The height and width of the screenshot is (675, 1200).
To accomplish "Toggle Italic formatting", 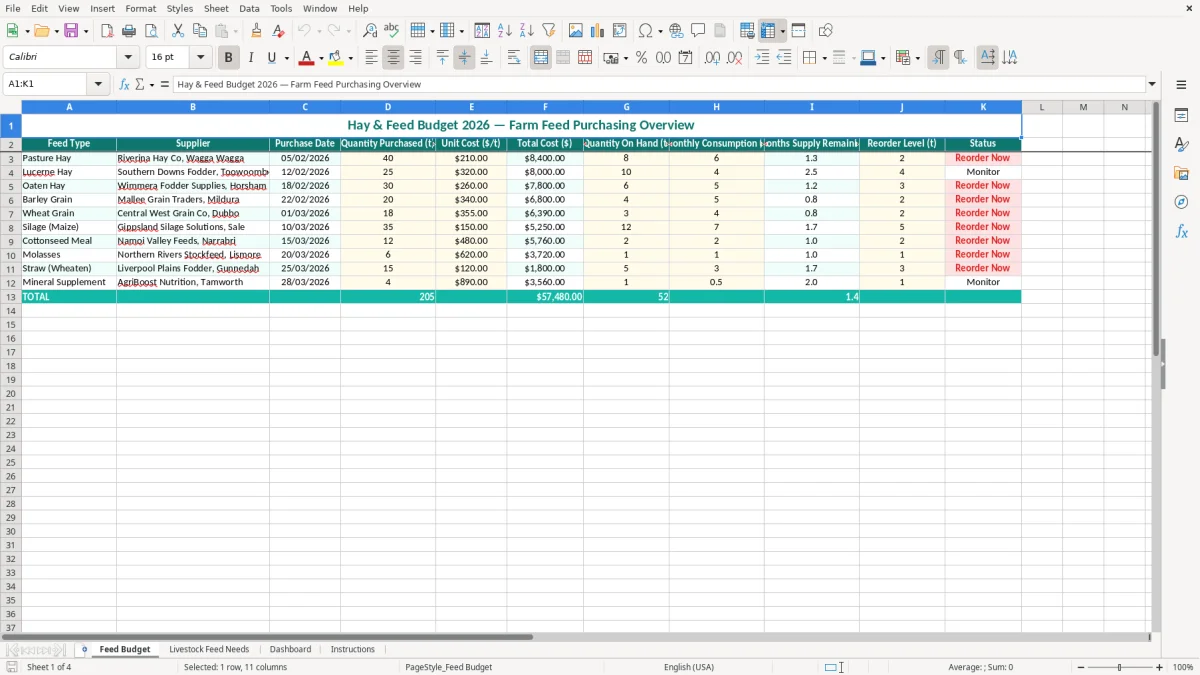I will point(251,58).
